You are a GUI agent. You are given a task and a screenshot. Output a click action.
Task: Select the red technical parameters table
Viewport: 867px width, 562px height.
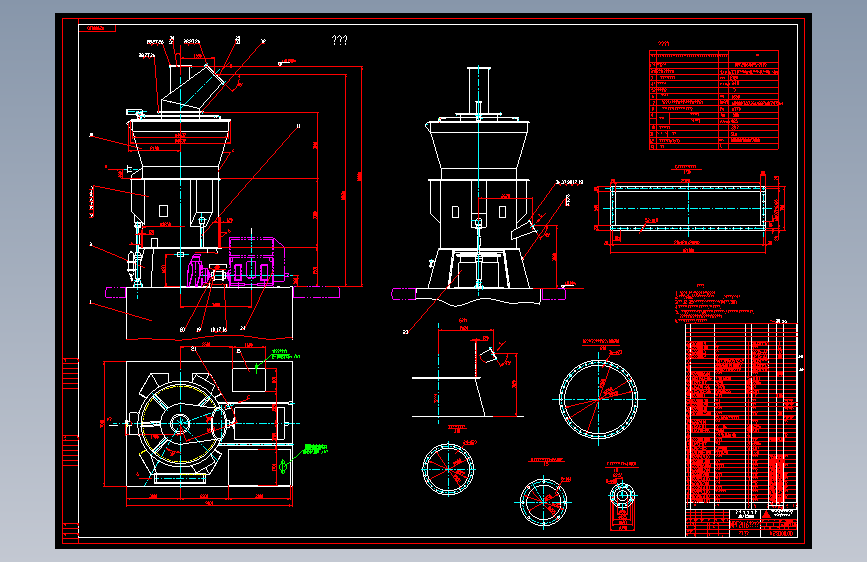[x=714, y=100]
